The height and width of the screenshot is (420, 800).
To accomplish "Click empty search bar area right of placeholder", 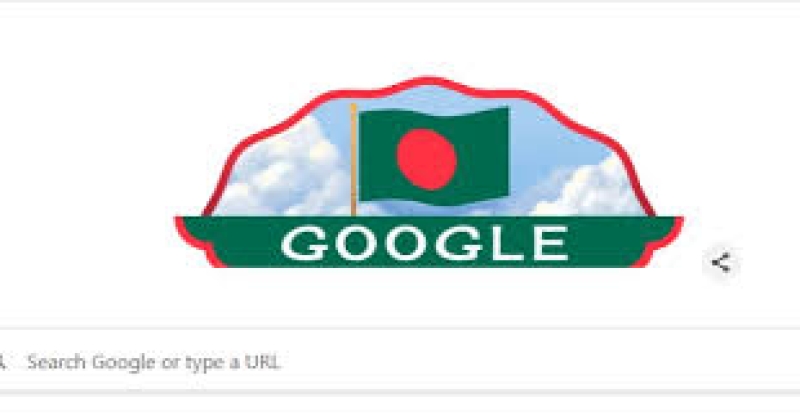I will tap(536, 362).
